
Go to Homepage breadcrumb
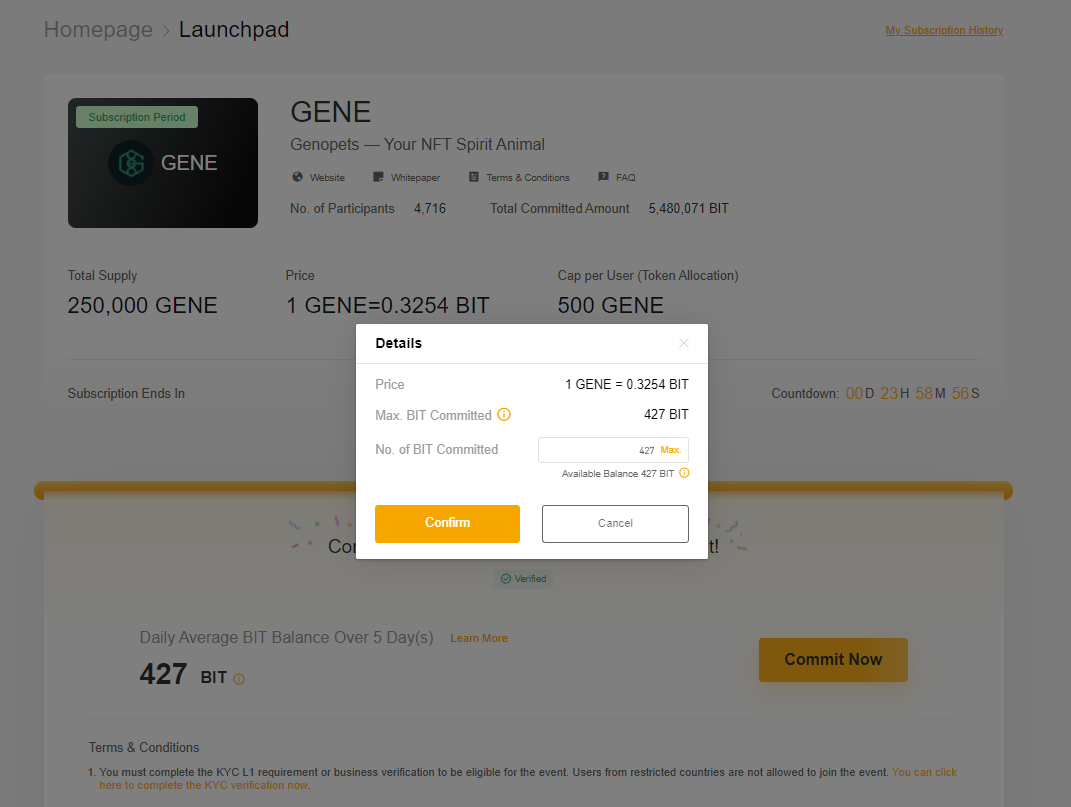coord(98,29)
